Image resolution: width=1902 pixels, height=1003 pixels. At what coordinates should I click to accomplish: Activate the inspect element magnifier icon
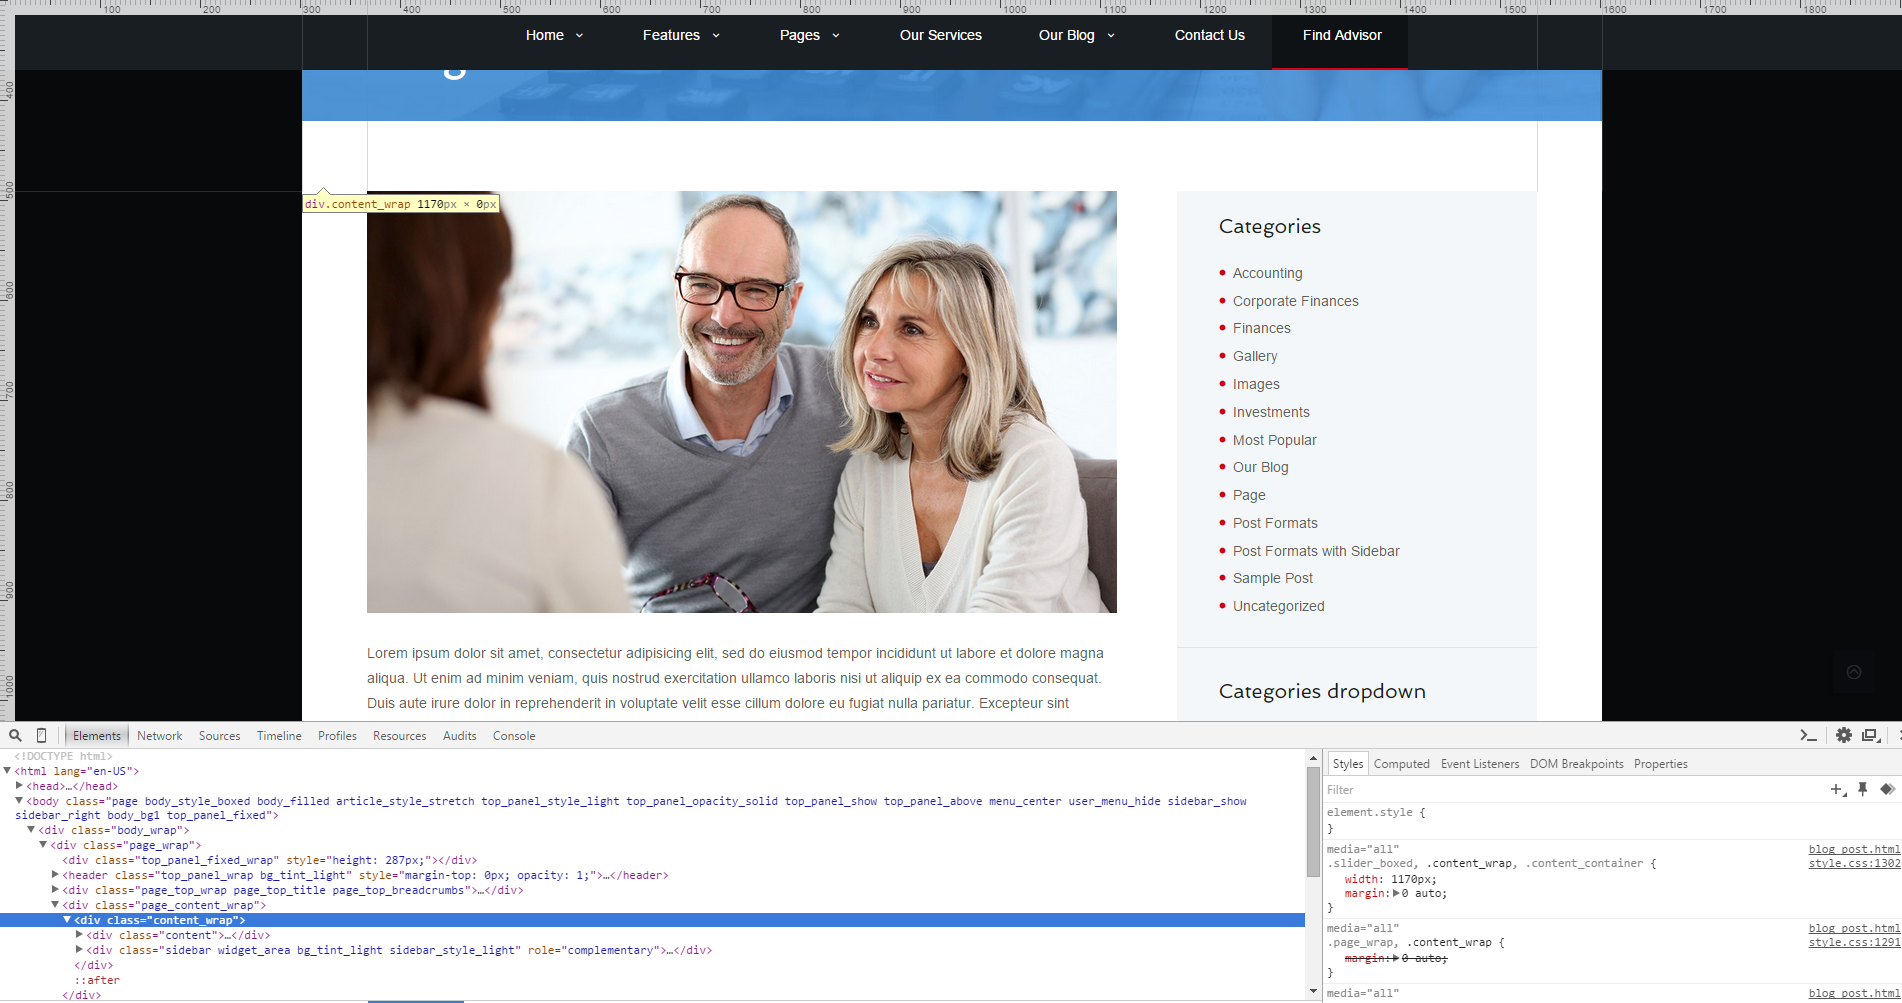(x=15, y=735)
